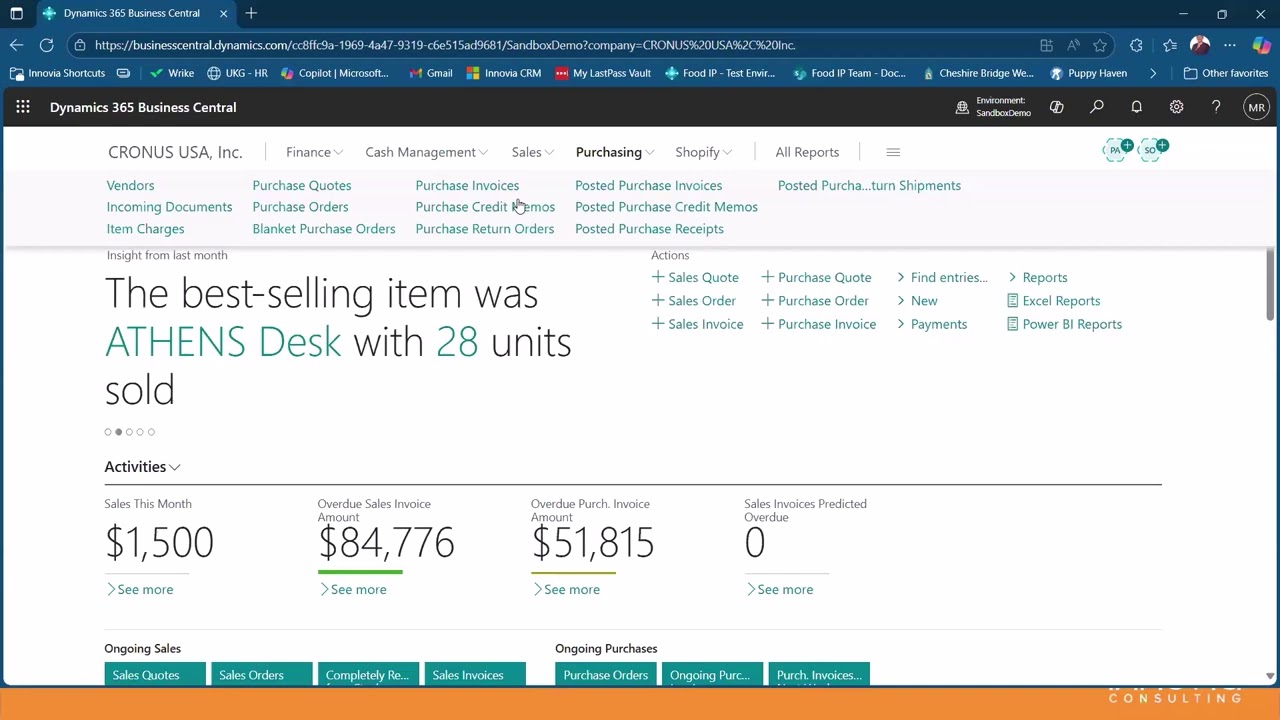
Task: Open the Help question mark
Action: click(1216, 107)
